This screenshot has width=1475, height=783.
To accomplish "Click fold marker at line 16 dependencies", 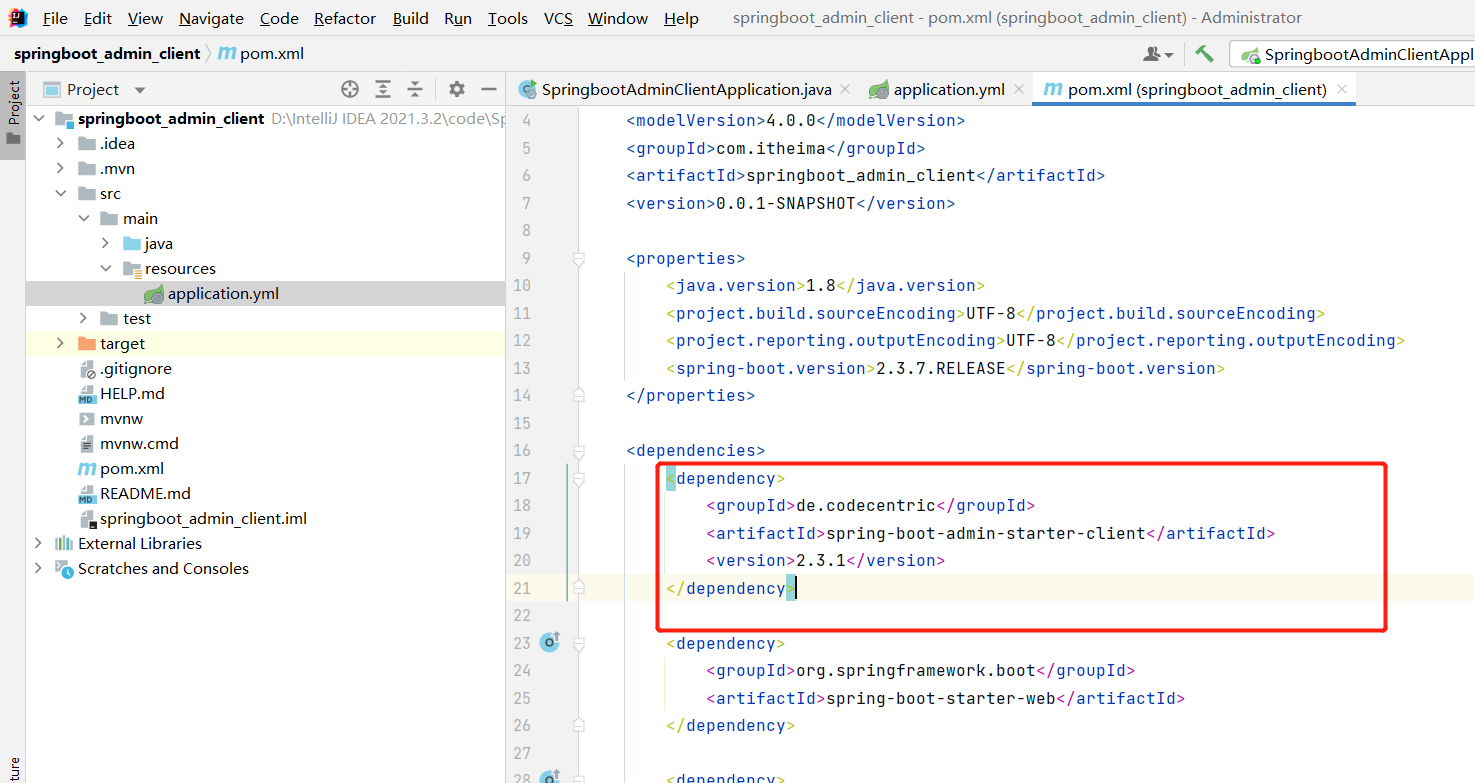I will [578, 451].
